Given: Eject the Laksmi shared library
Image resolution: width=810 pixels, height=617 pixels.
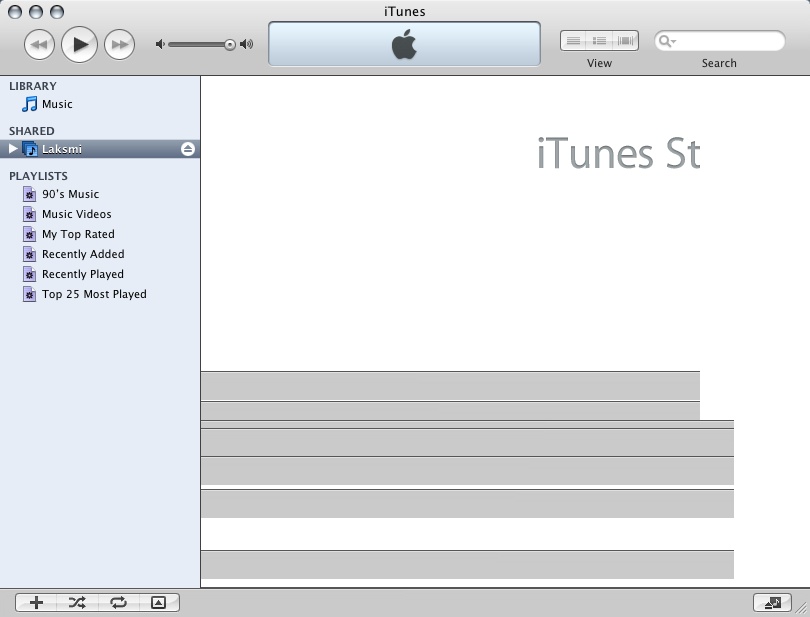Looking at the screenshot, I should pyautogui.click(x=188, y=149).
